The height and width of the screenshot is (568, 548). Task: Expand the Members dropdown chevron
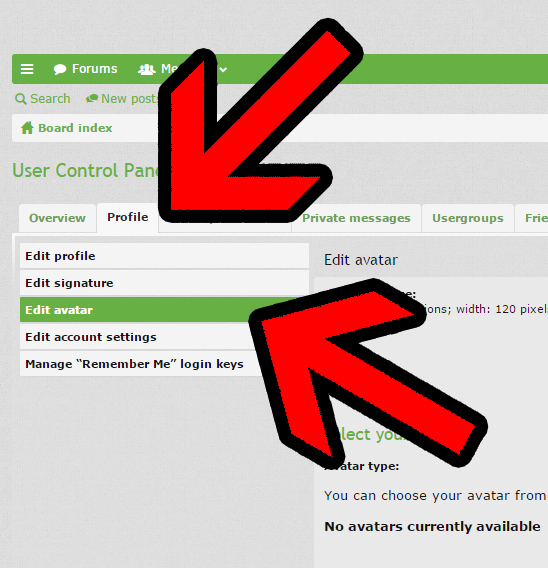pos(223,69)
